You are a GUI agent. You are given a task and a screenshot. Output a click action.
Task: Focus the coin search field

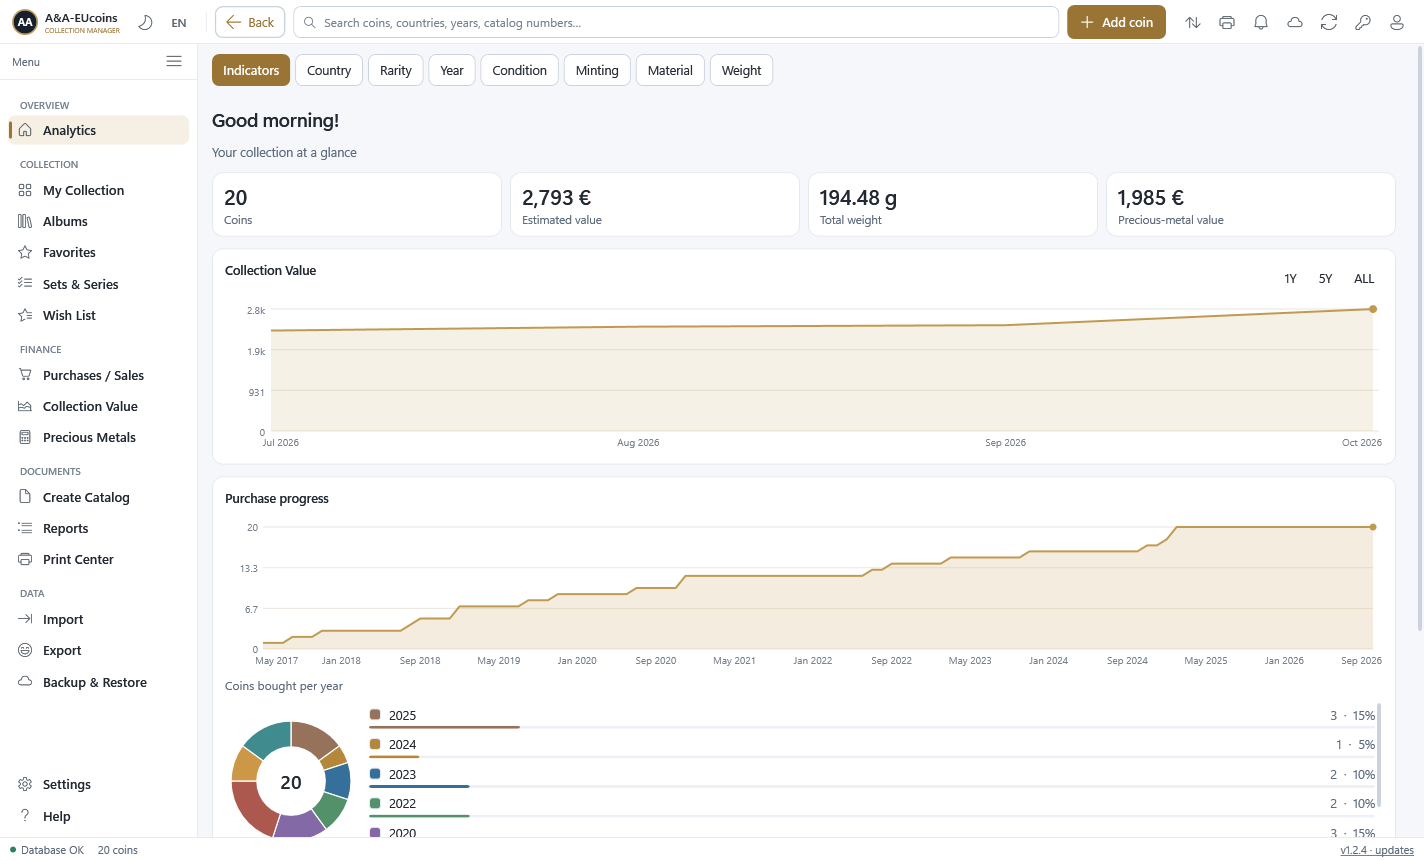pos(676,22)
